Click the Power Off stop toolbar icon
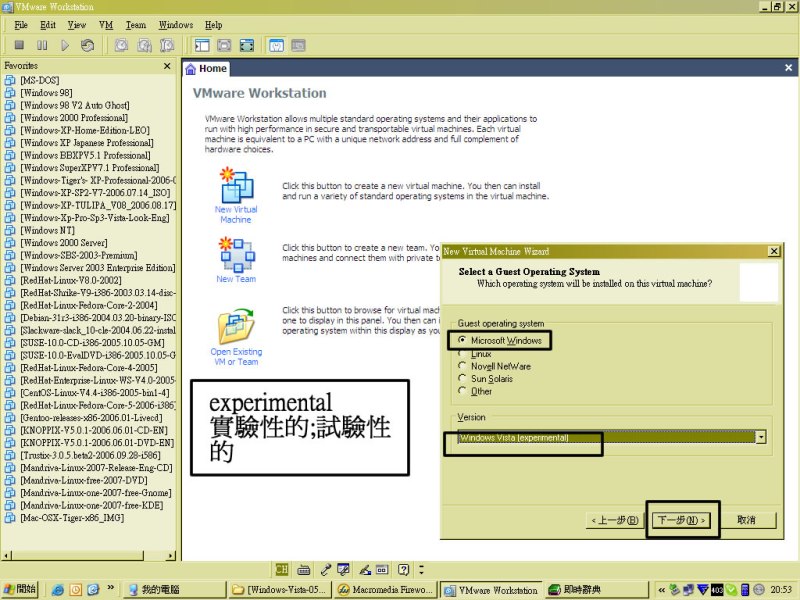The image size is (800, 600). (x=19, y=45)
